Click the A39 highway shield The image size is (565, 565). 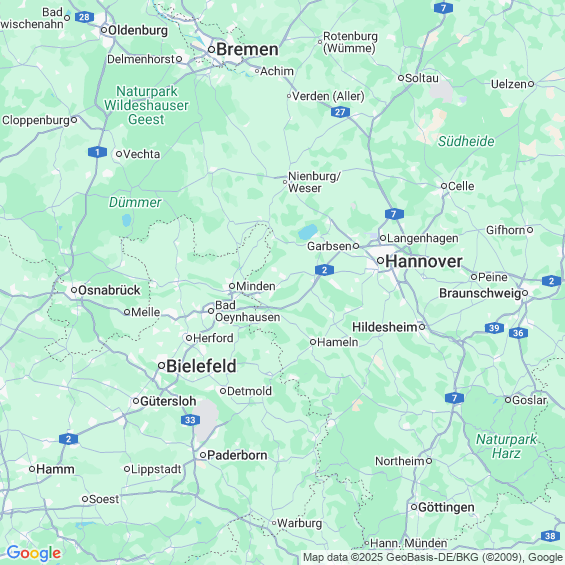(x=494, y=328)
